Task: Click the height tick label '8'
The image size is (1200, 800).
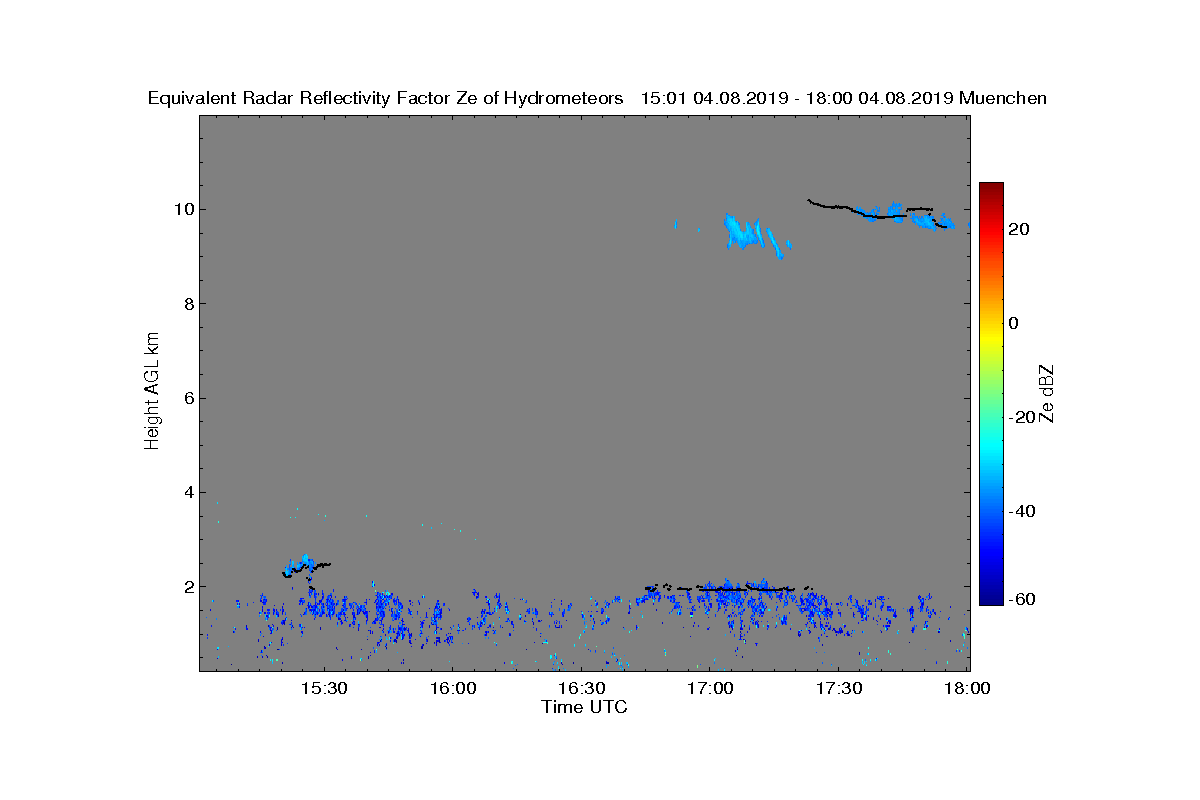Action: [188, 304]
